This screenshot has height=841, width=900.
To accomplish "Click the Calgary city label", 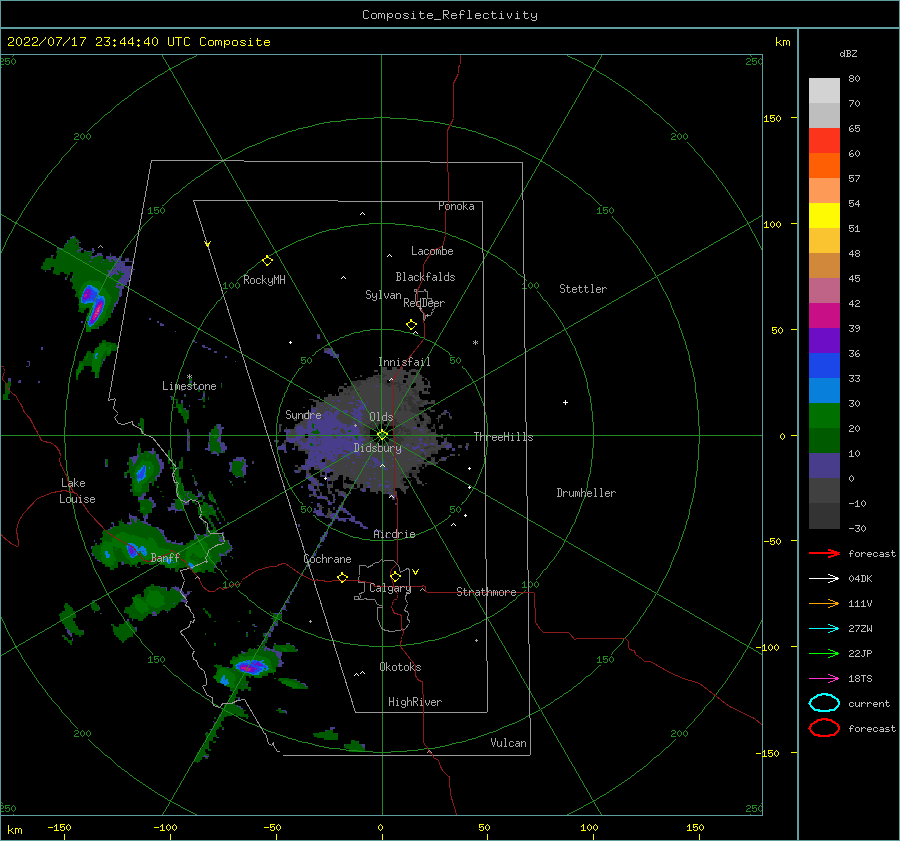I will [x=390, y=588].
